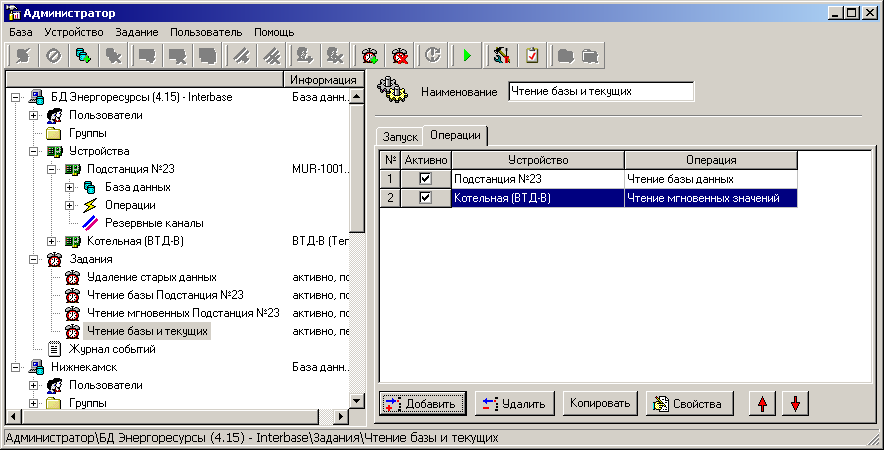This screenshot has width=884, height=450.
Task: Click the Чтение базы данных operation cell
Action: click(x=711, y=179)
